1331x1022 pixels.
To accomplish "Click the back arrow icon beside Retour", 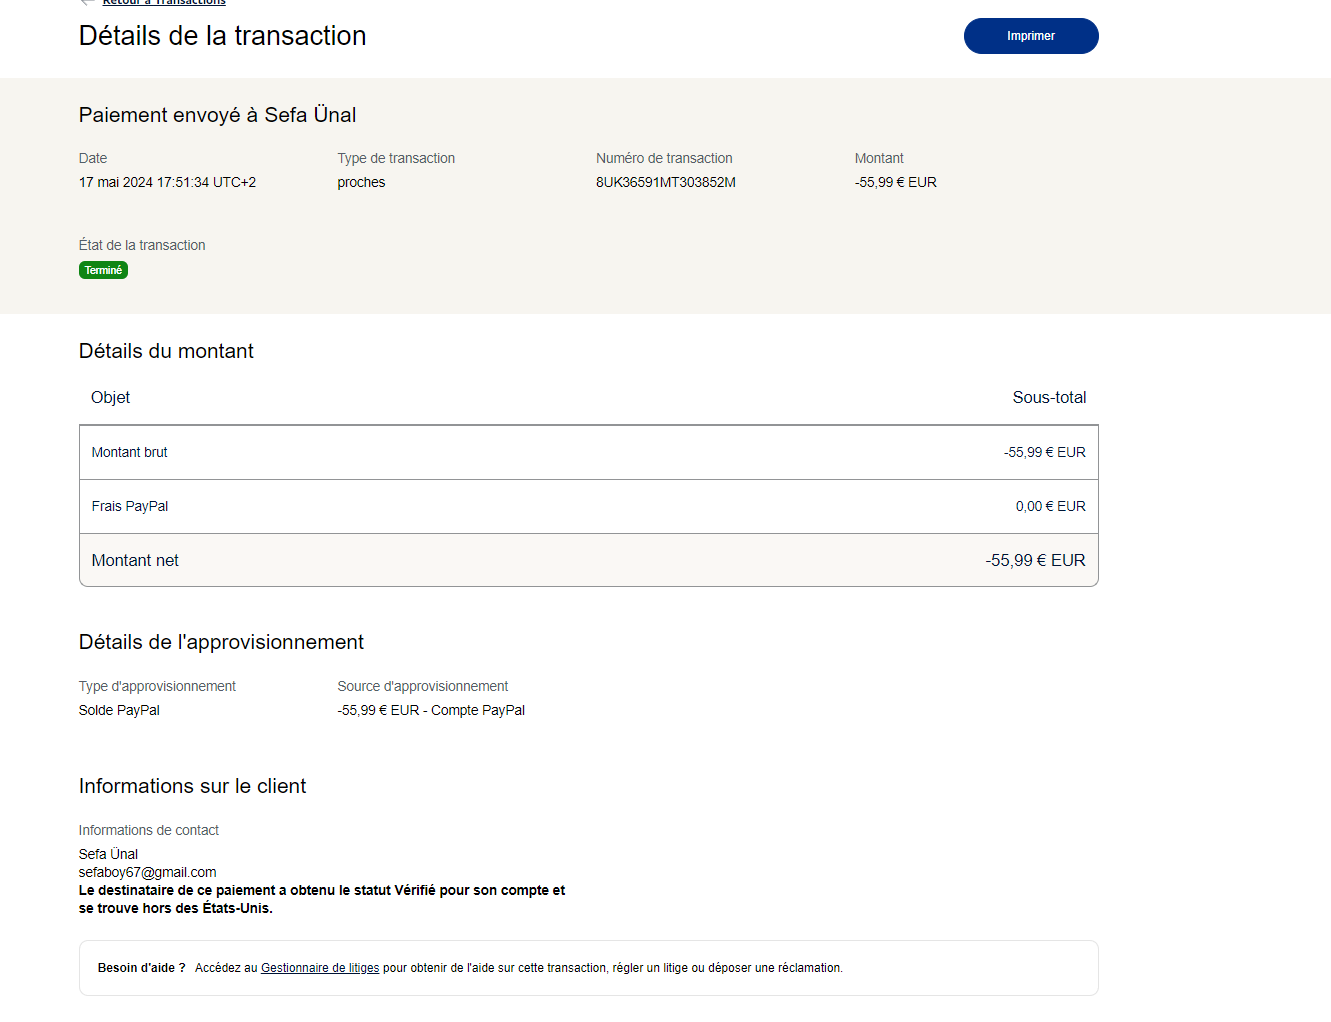I will [87, 3].
